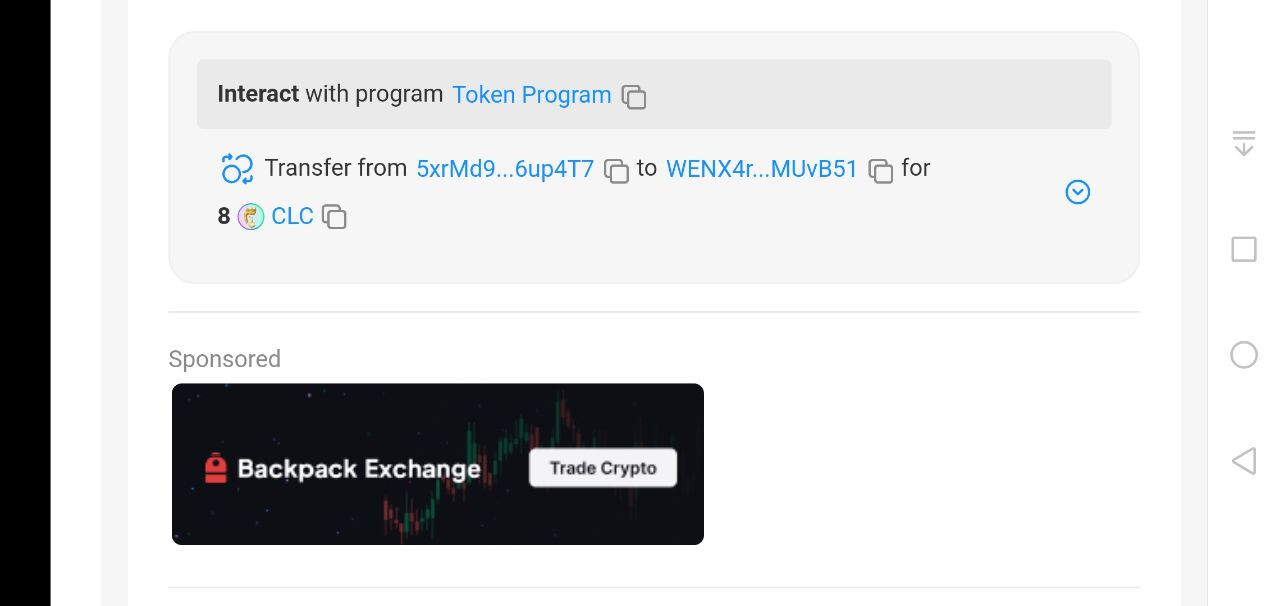This screenshot has height=606, width=1280.
Task: Open sender address 5xrMd9...6up4T7
Action: (x=505, y=169)
